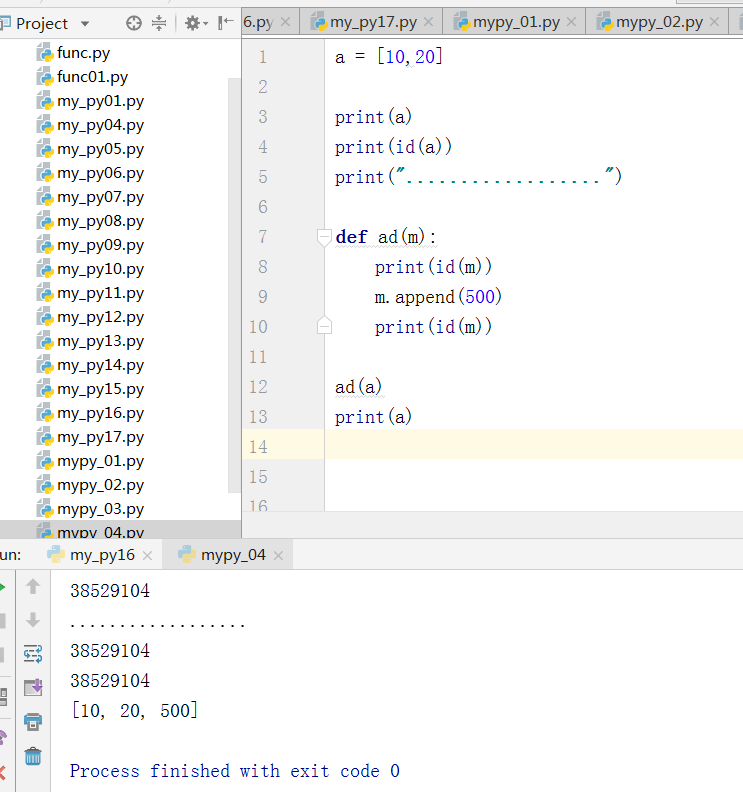Close the my_py16 run tab
Screen dimensions: 743x792
point(147,556)
